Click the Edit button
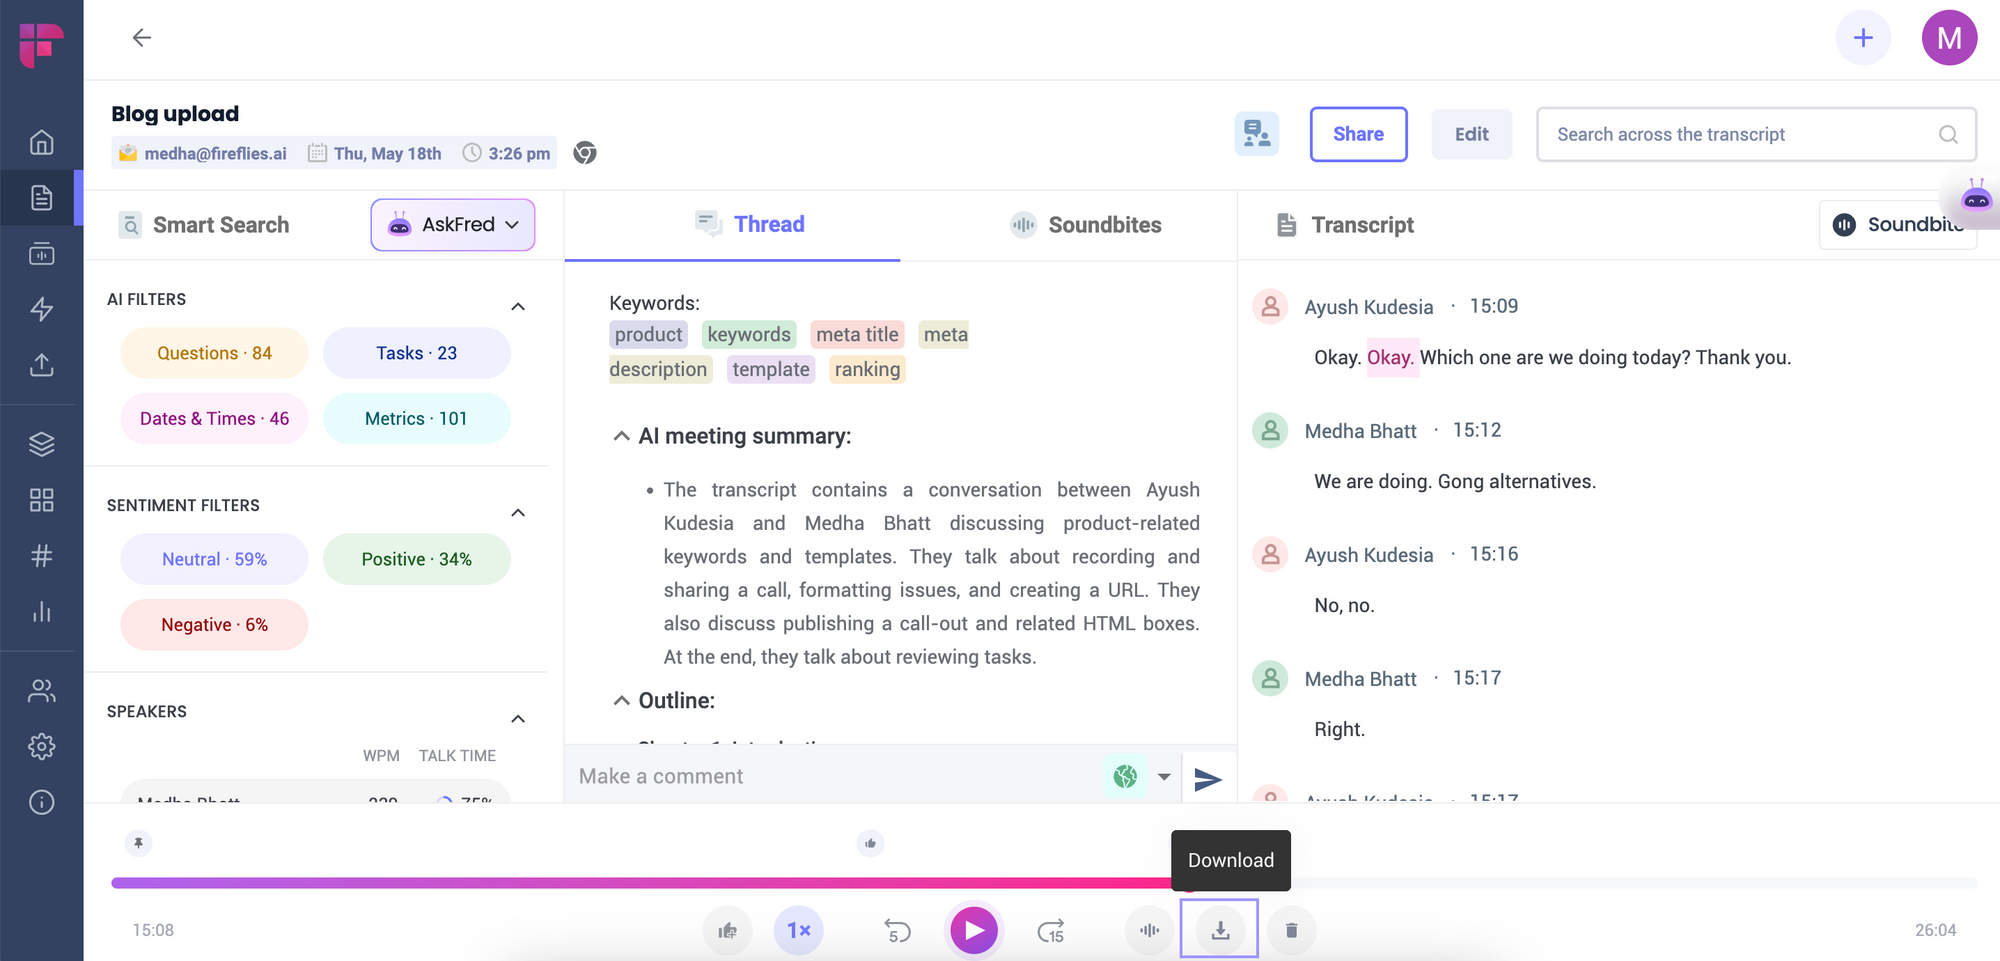 (1471, 134)
